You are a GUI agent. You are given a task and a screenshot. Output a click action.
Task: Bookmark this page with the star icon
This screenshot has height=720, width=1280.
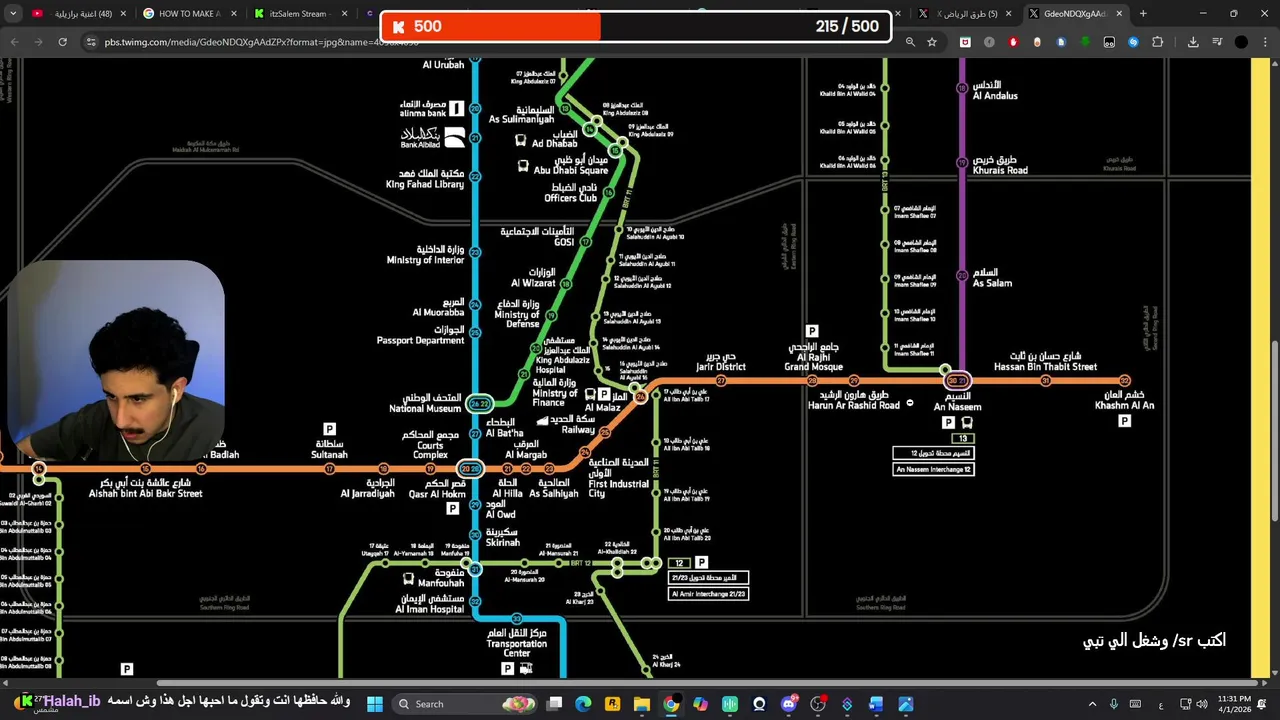coord(932,42)
